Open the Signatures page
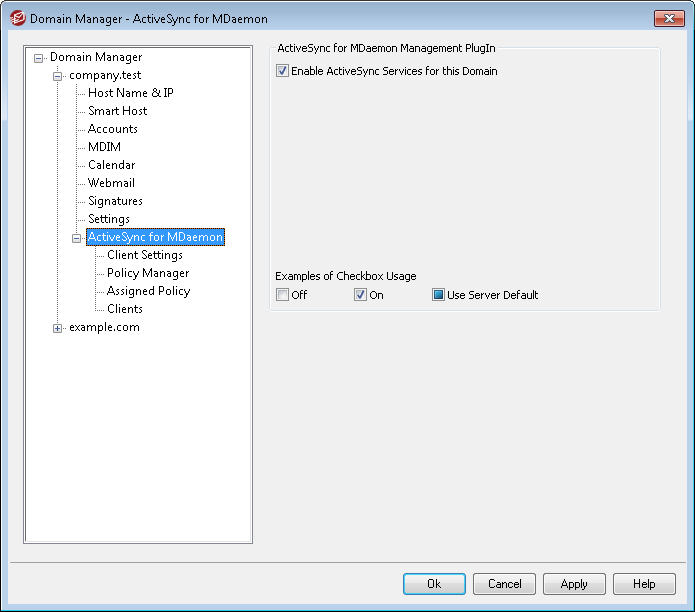The image size is (695, 612). 115,201
